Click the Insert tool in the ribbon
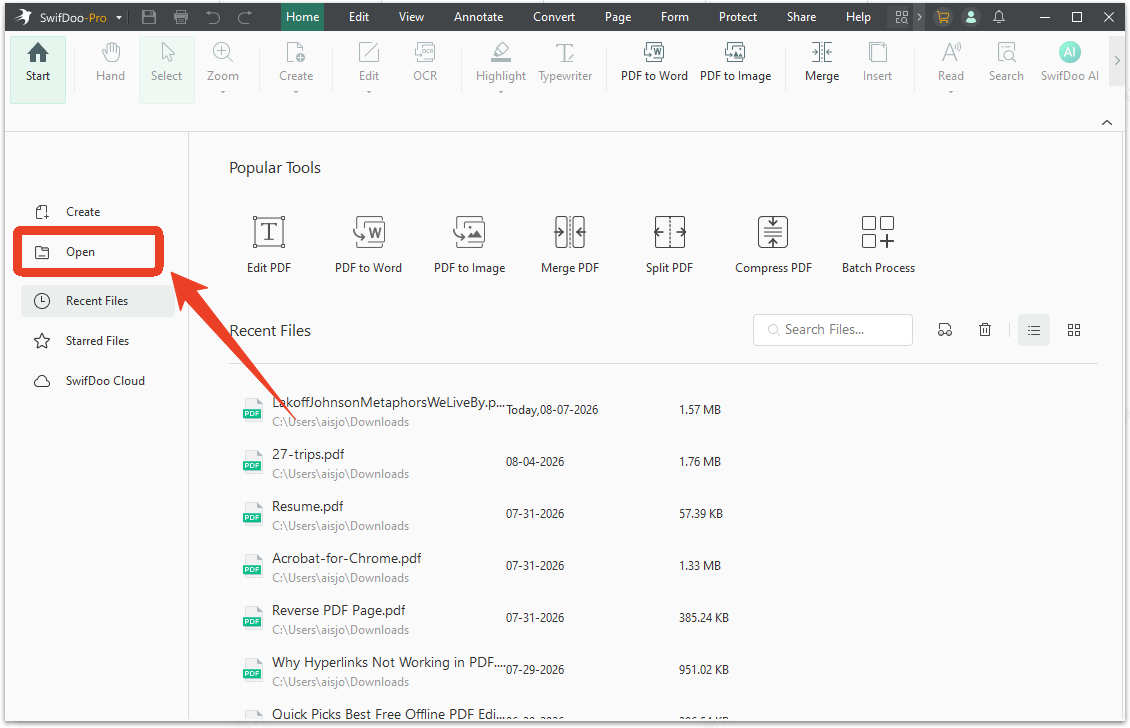Image resolution: width=1130 pixels, height=728 pixels. 877,63
